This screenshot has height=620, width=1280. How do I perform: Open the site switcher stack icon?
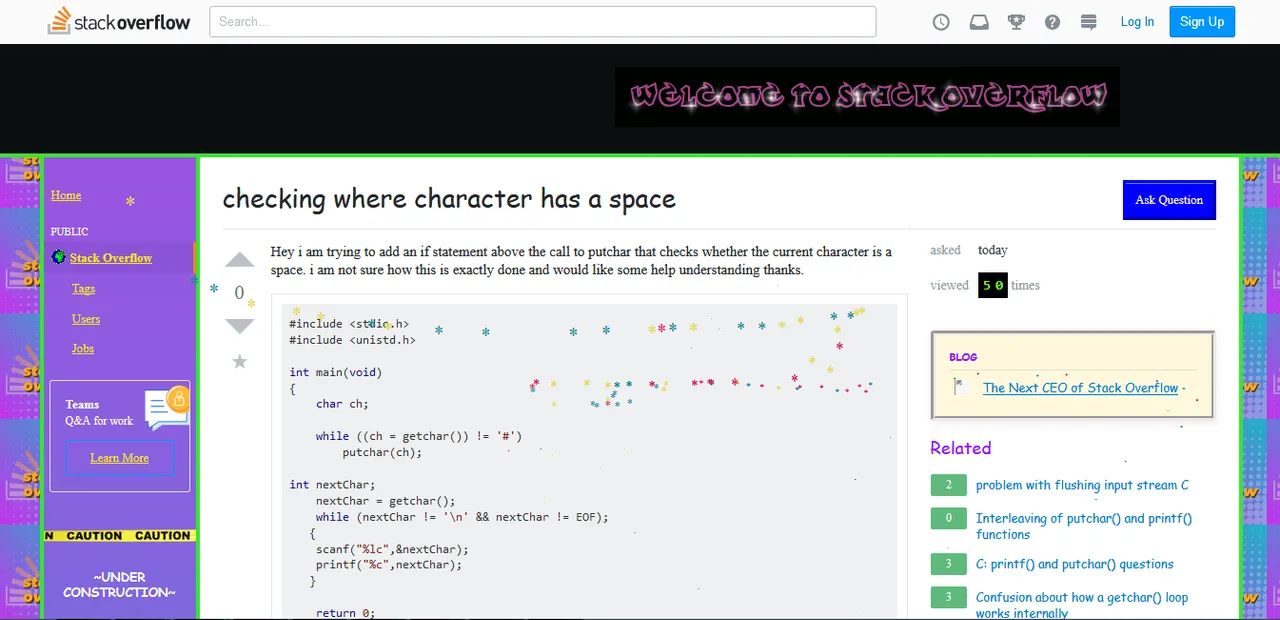(1089, 22)
